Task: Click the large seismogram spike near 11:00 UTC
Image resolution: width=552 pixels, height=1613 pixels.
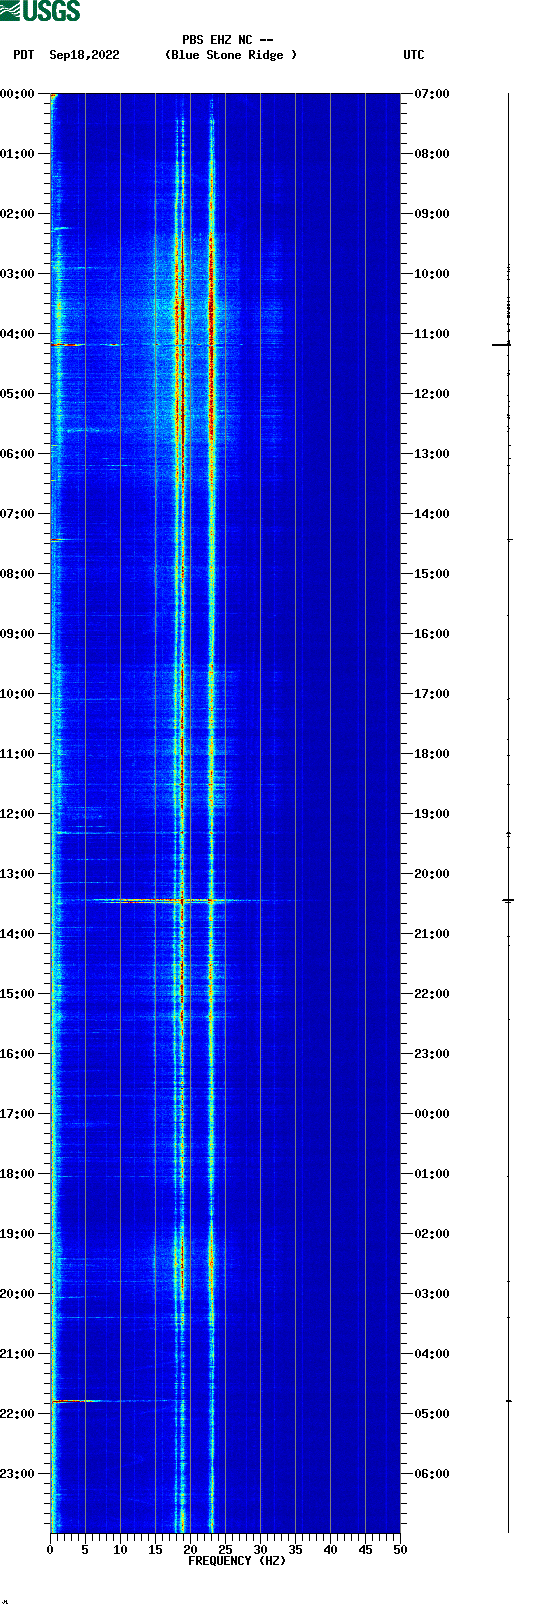Action: pyautogui.click(x=503, y=344)
